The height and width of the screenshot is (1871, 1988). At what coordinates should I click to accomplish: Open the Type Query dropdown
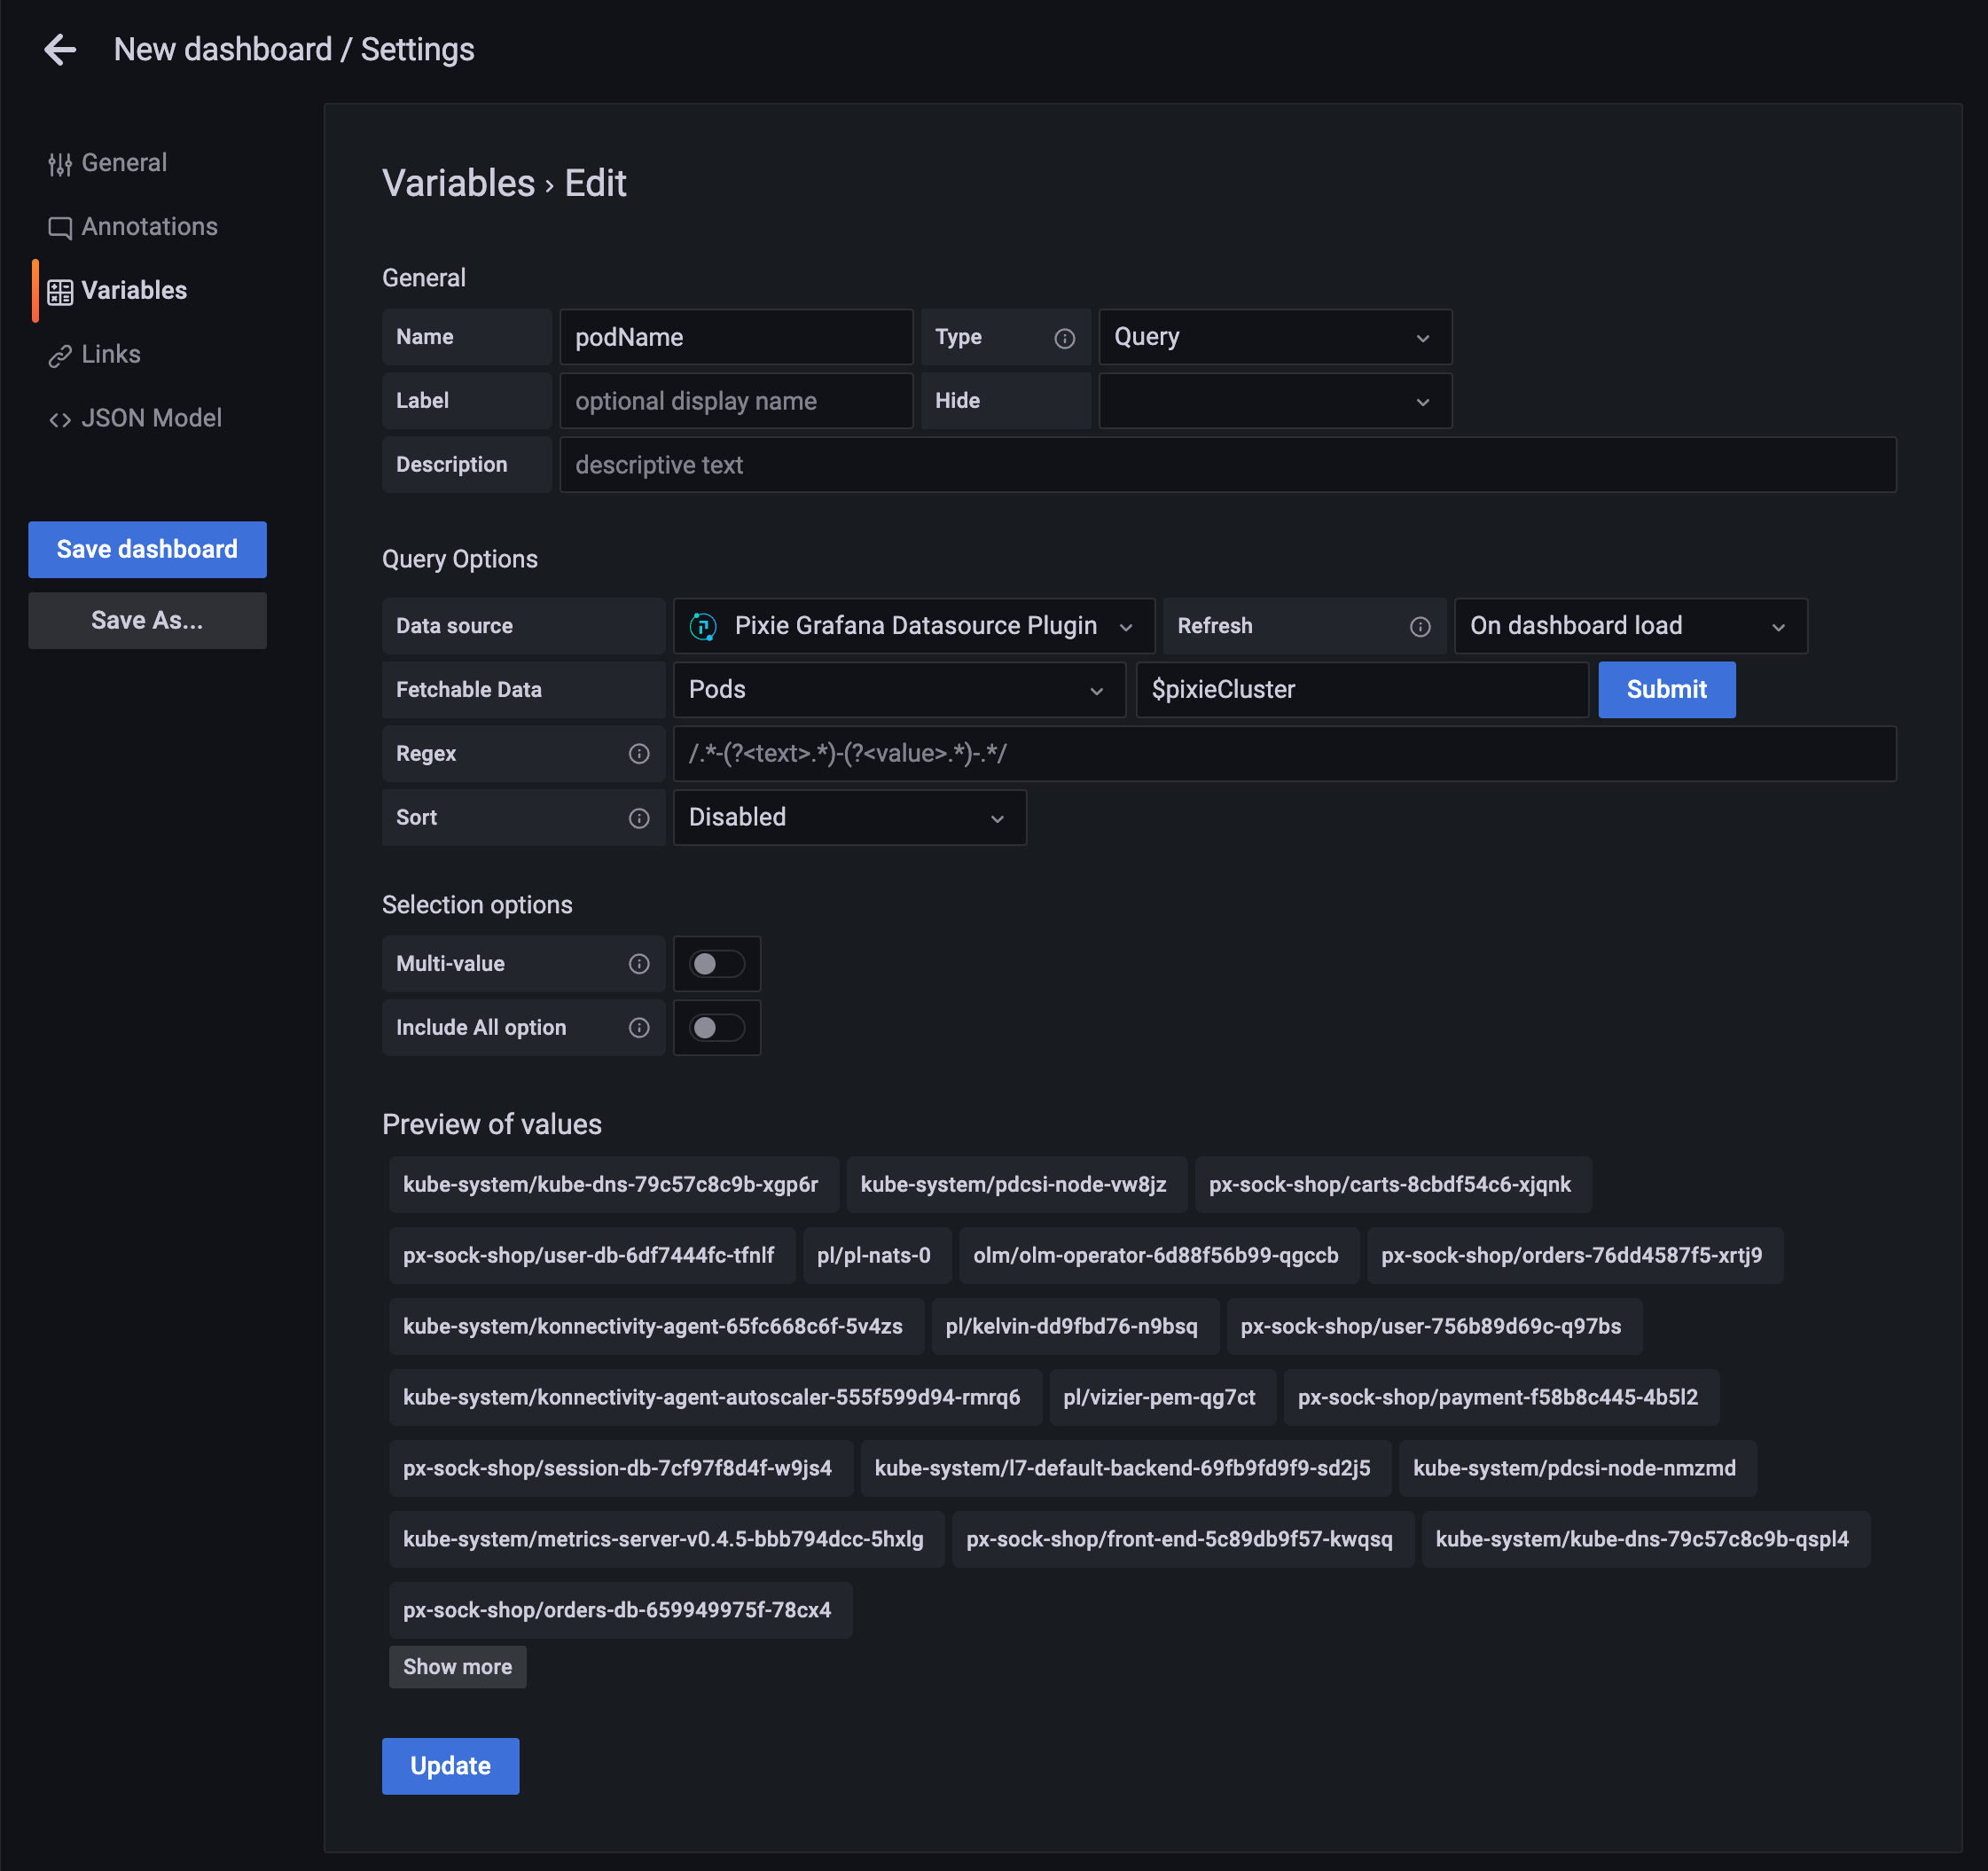pyautogui.click(x=1274, y=338)
